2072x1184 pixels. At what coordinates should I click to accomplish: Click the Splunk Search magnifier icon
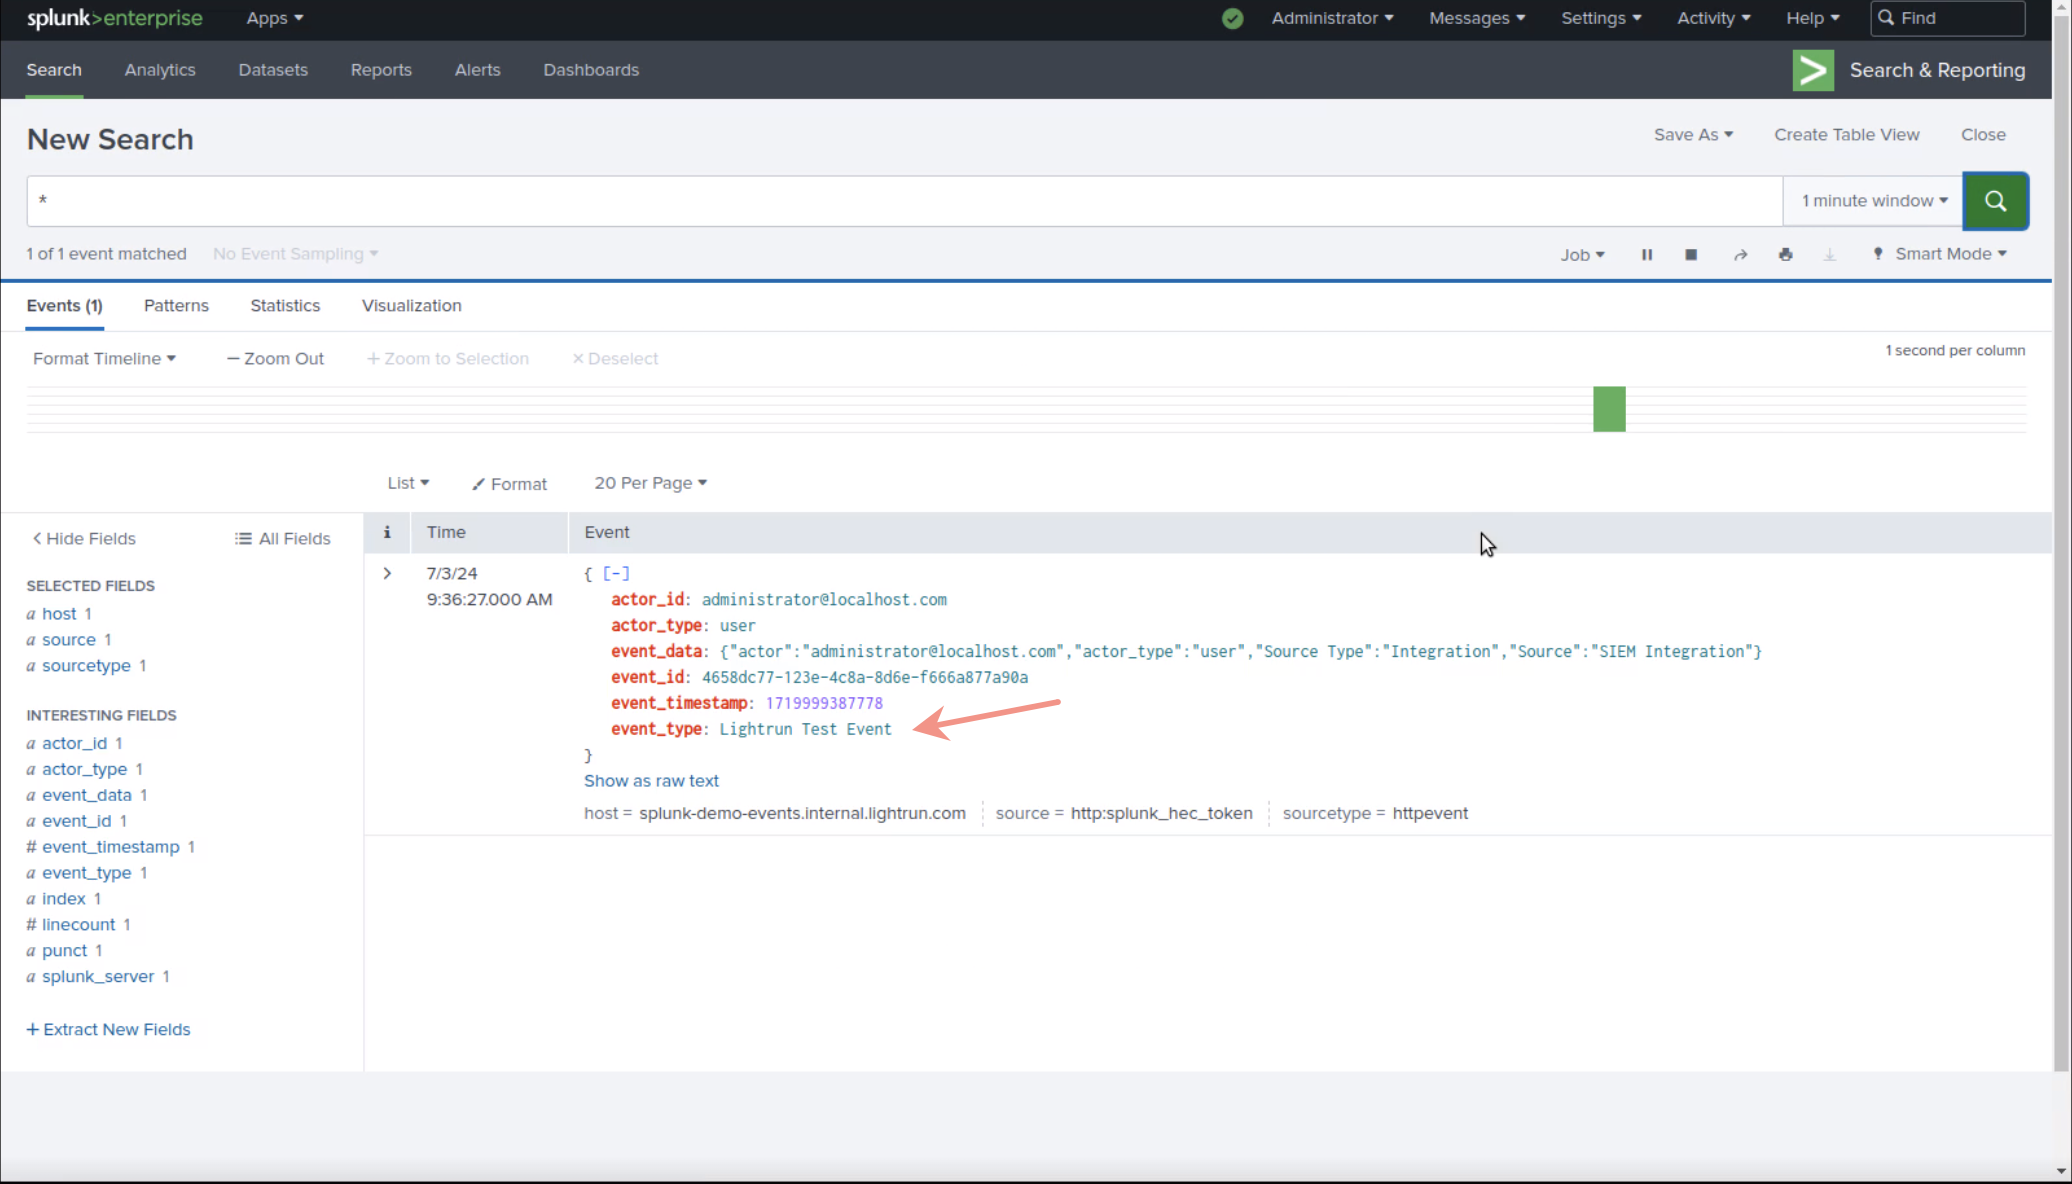1995,201
